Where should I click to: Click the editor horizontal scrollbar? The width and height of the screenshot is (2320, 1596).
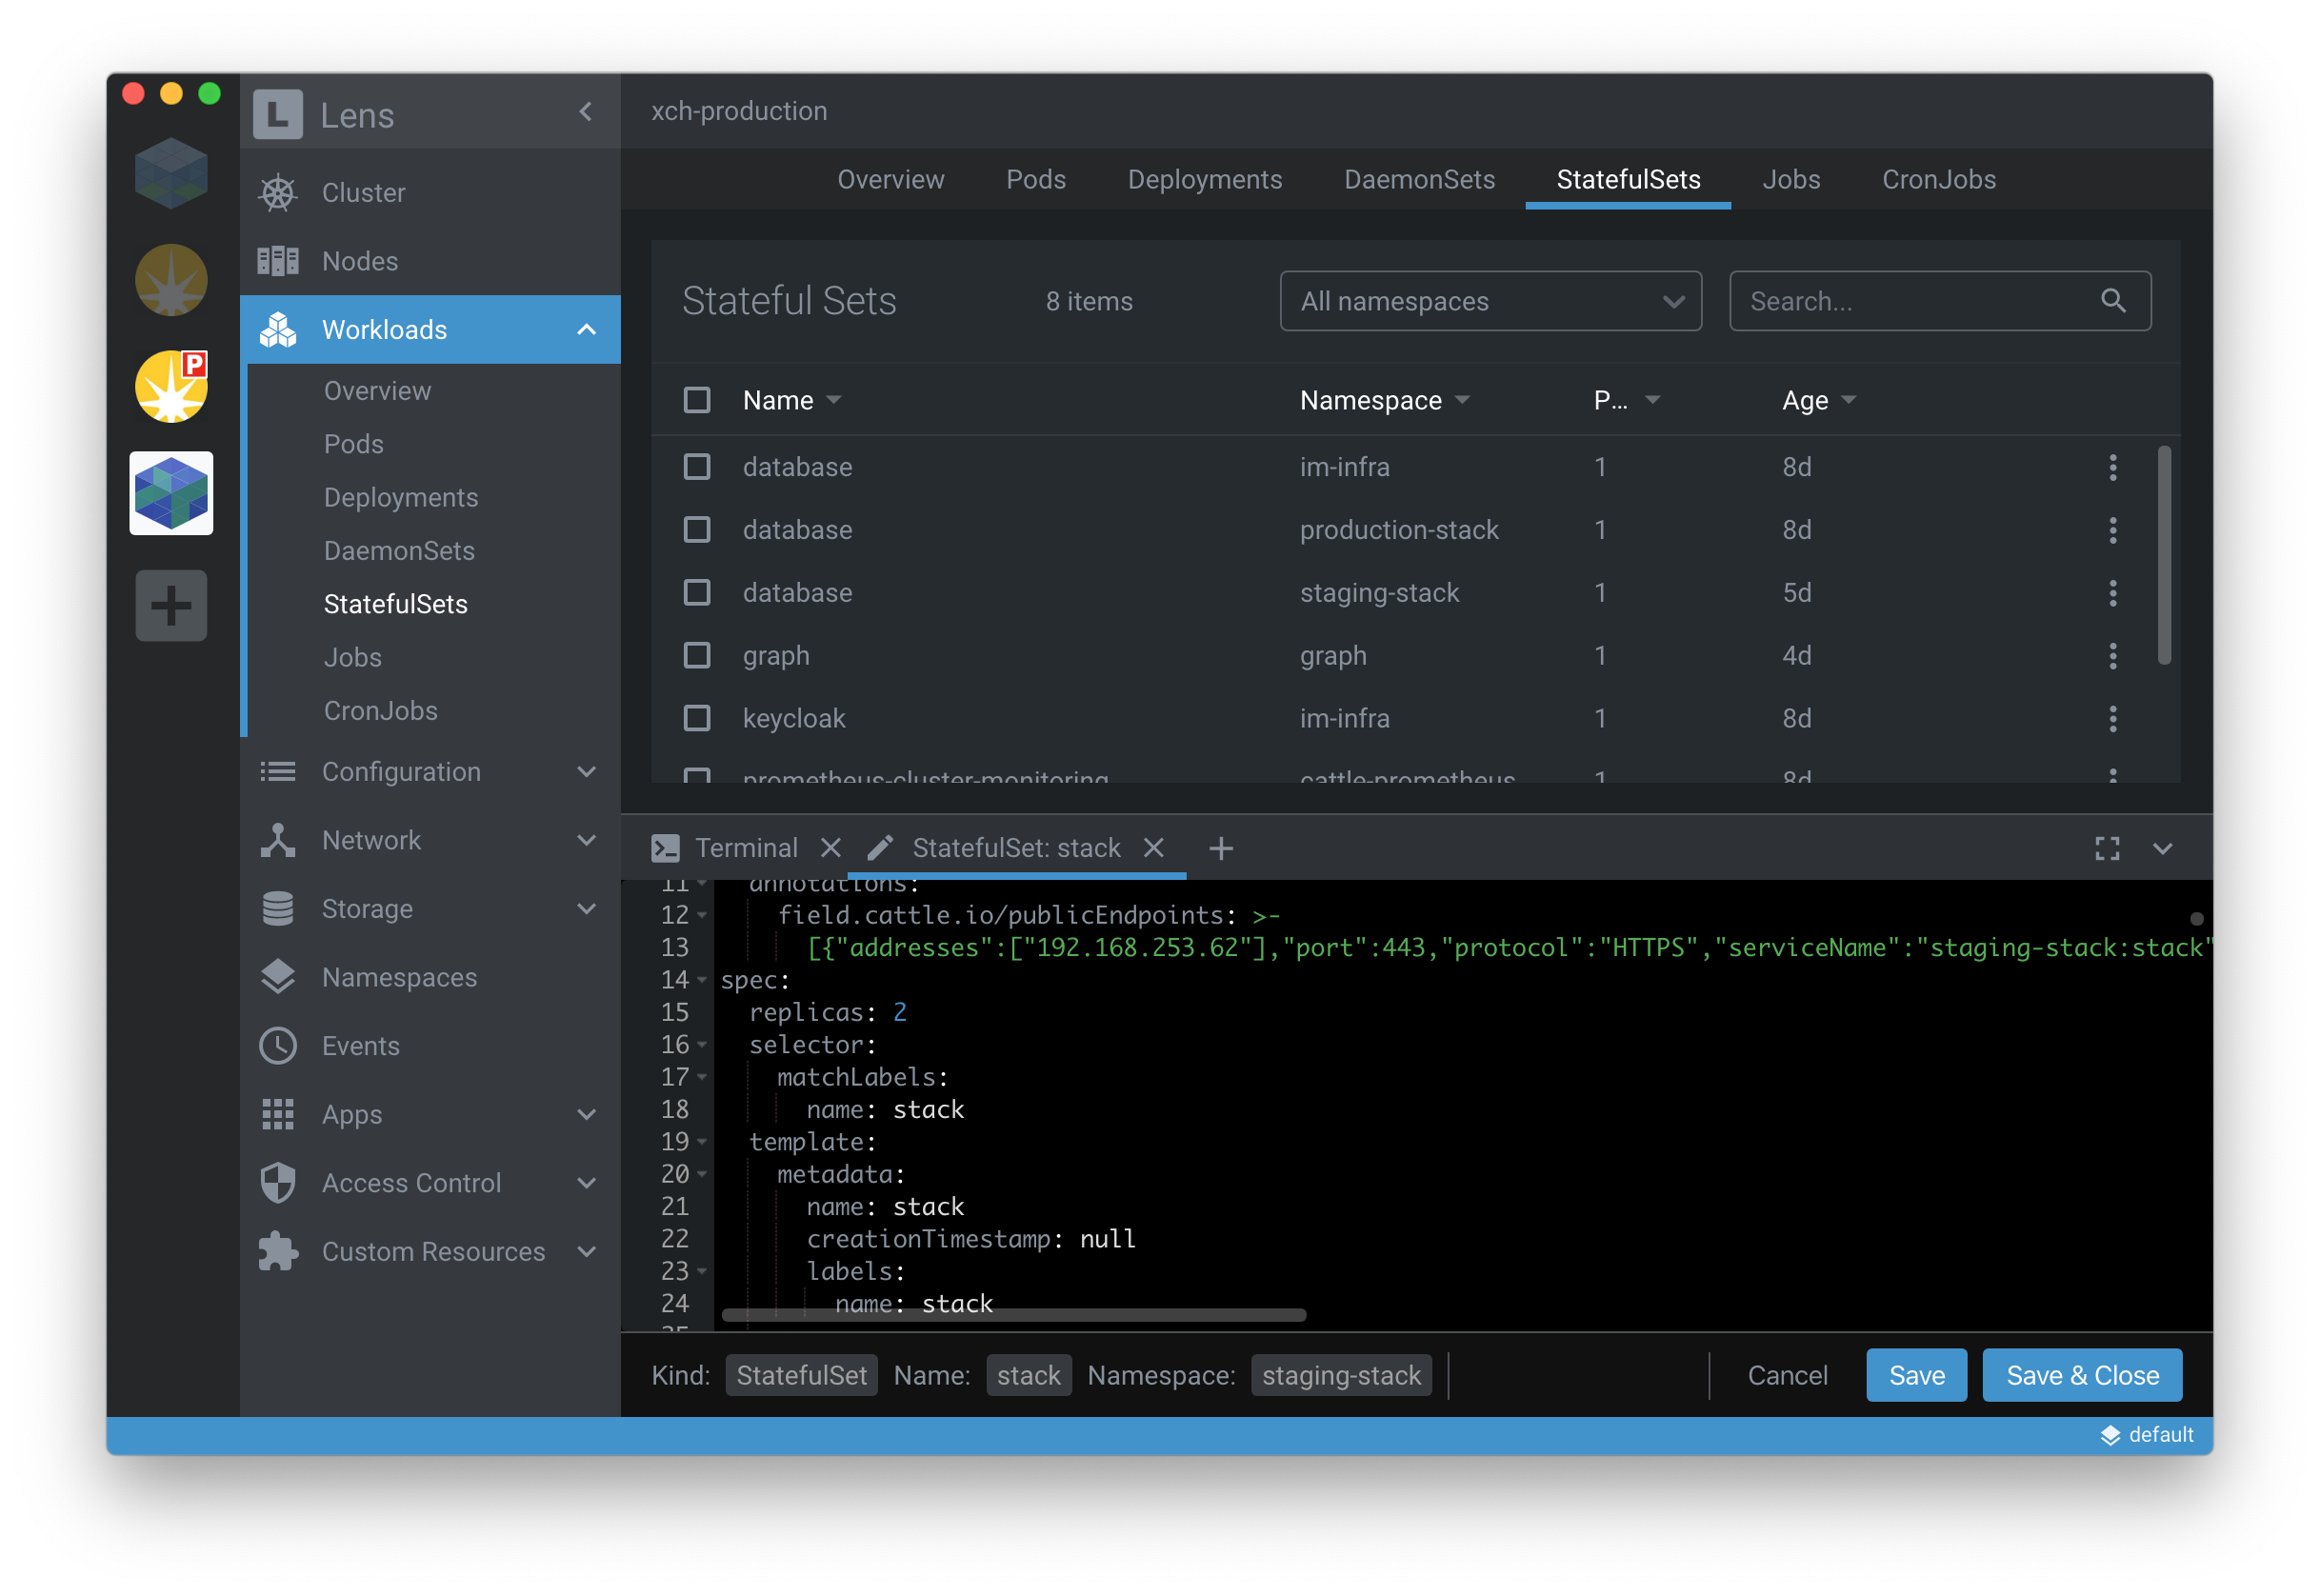(x=1014, y=1314)
